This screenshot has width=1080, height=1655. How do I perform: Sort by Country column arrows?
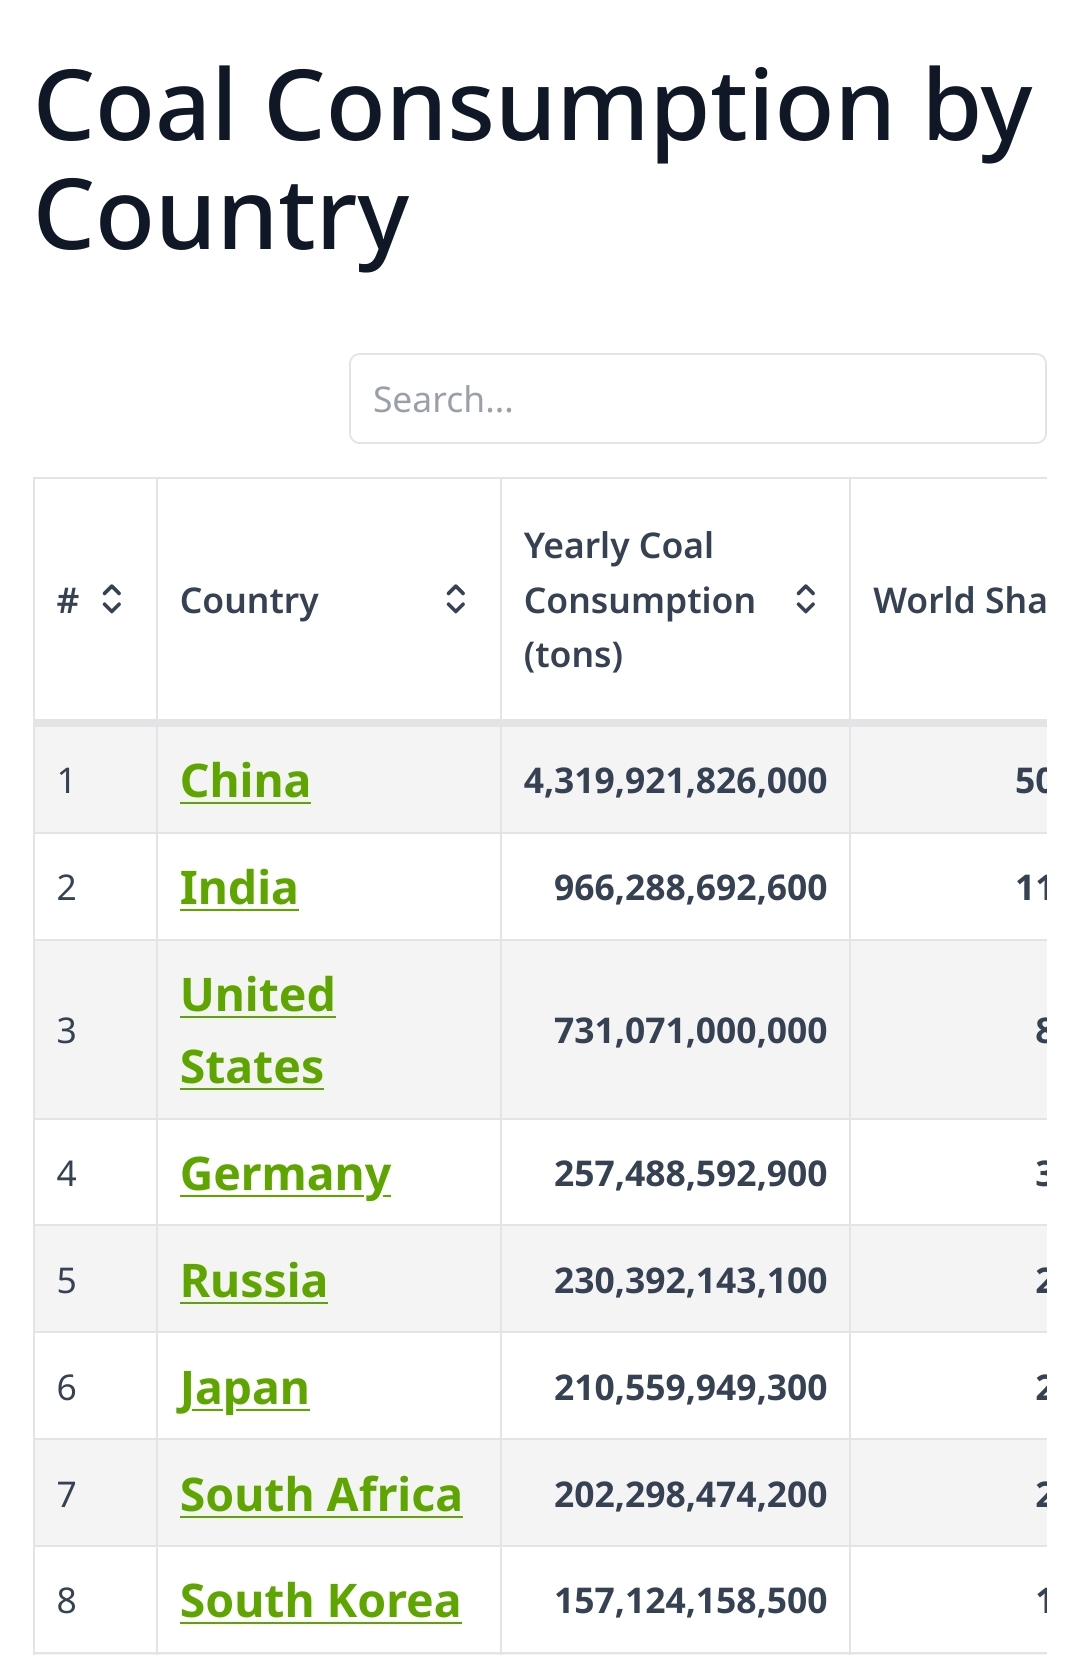pyautogui.click(x=456, y=599)
